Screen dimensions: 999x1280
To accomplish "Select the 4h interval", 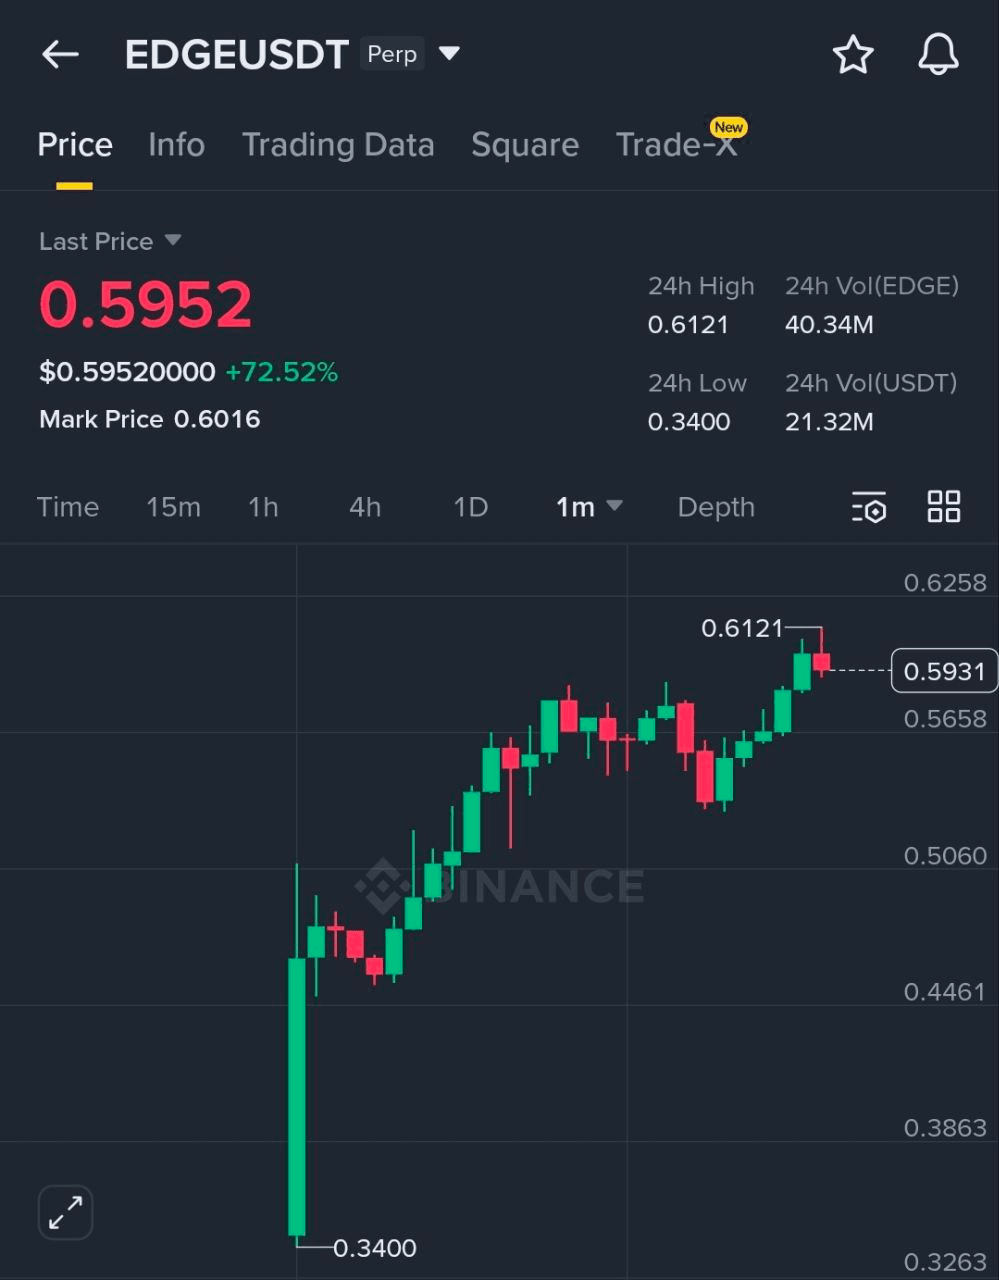I will point(365,507).
